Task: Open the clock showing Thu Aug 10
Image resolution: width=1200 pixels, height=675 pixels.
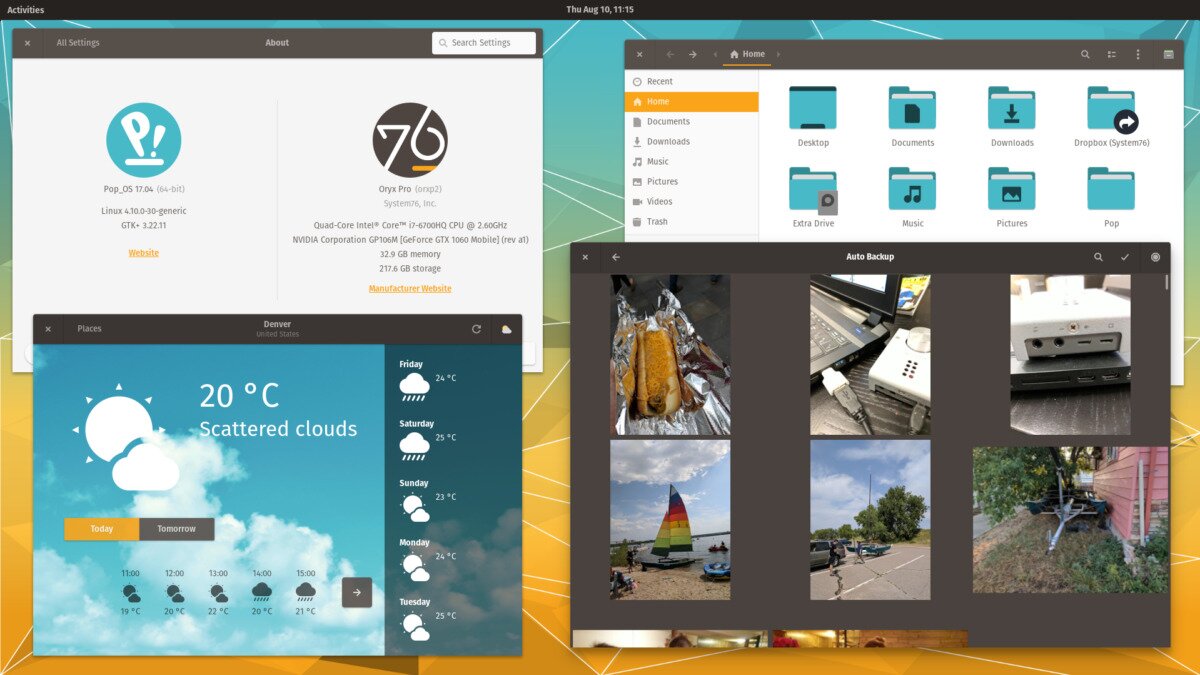Action: (x=600, y=9)
